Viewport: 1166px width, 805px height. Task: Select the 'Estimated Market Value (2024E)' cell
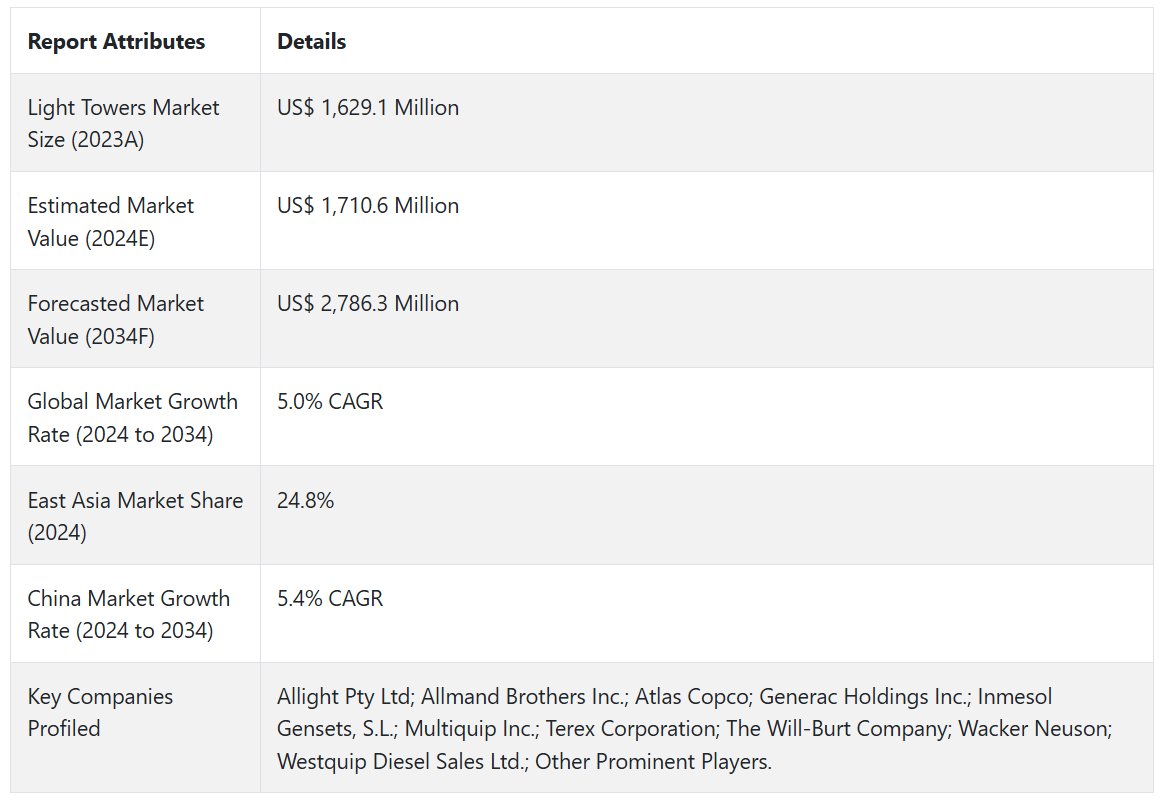[111, 221]
